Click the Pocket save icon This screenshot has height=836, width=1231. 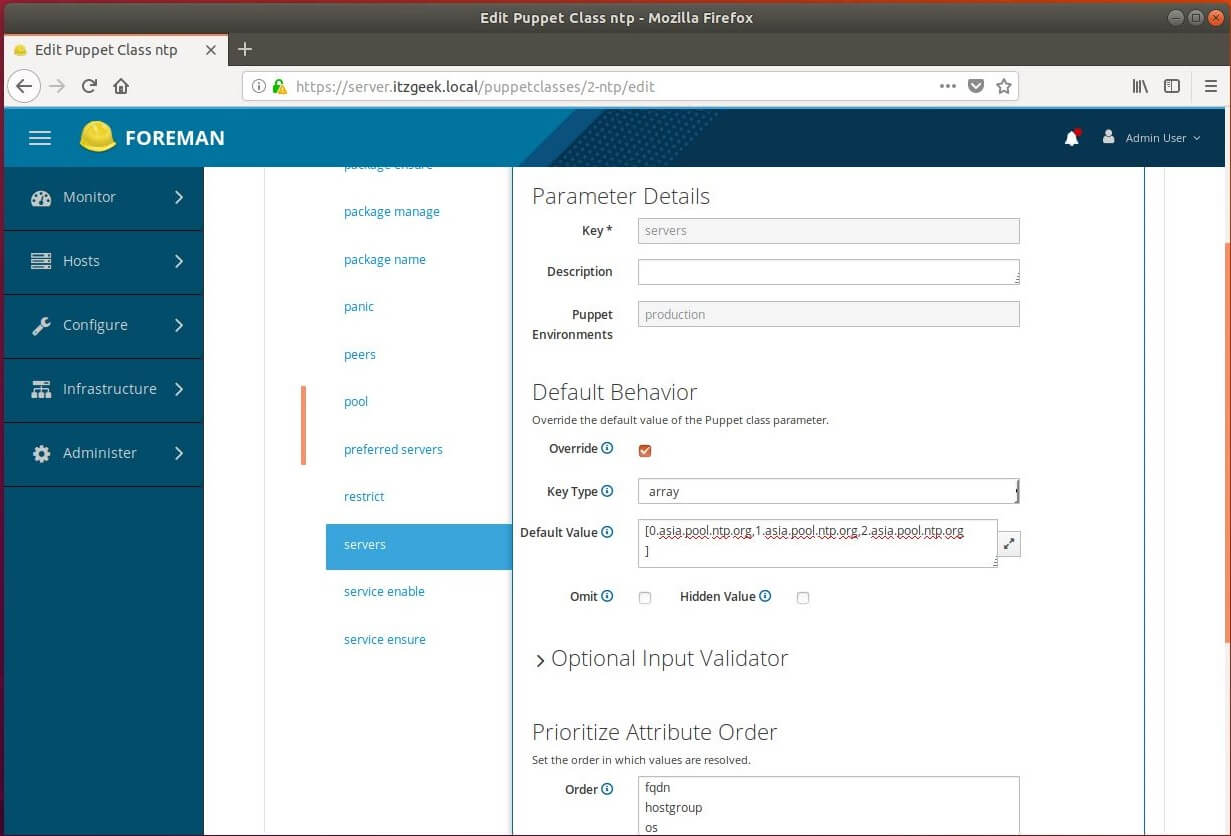[x=976, y=86]
